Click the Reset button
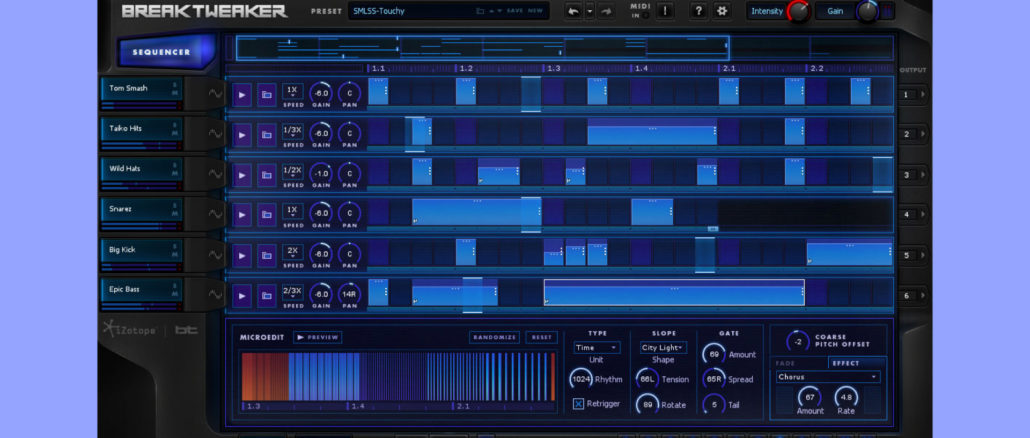The width and height of the screenshot is (1030, 438). pos(541,338)
